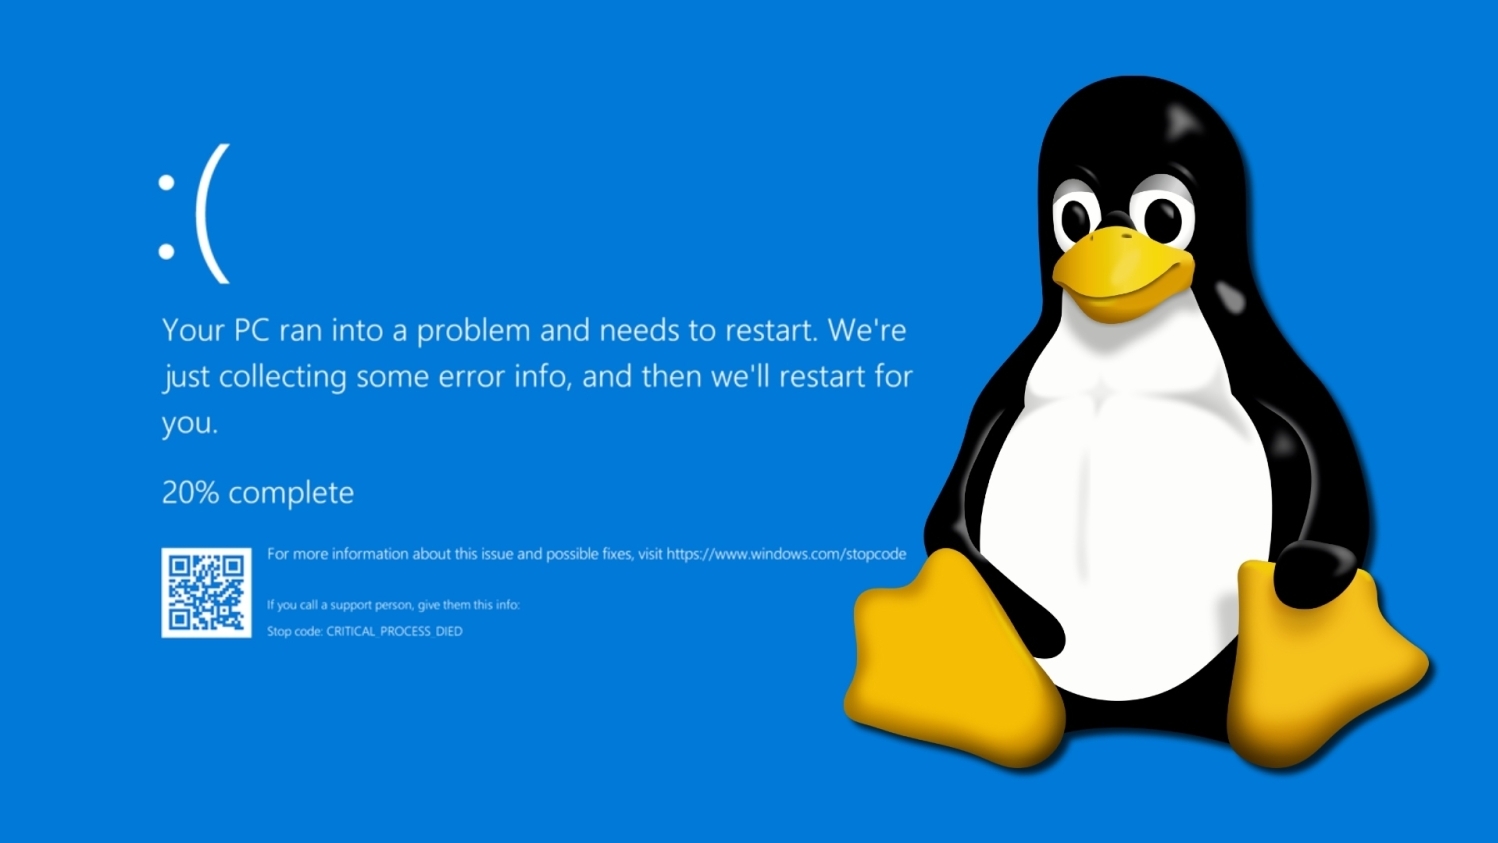Click the CRITICAL_PROCESS_DIED stop code text
The image size is (1498, 843).
click(x=394, y=631)
